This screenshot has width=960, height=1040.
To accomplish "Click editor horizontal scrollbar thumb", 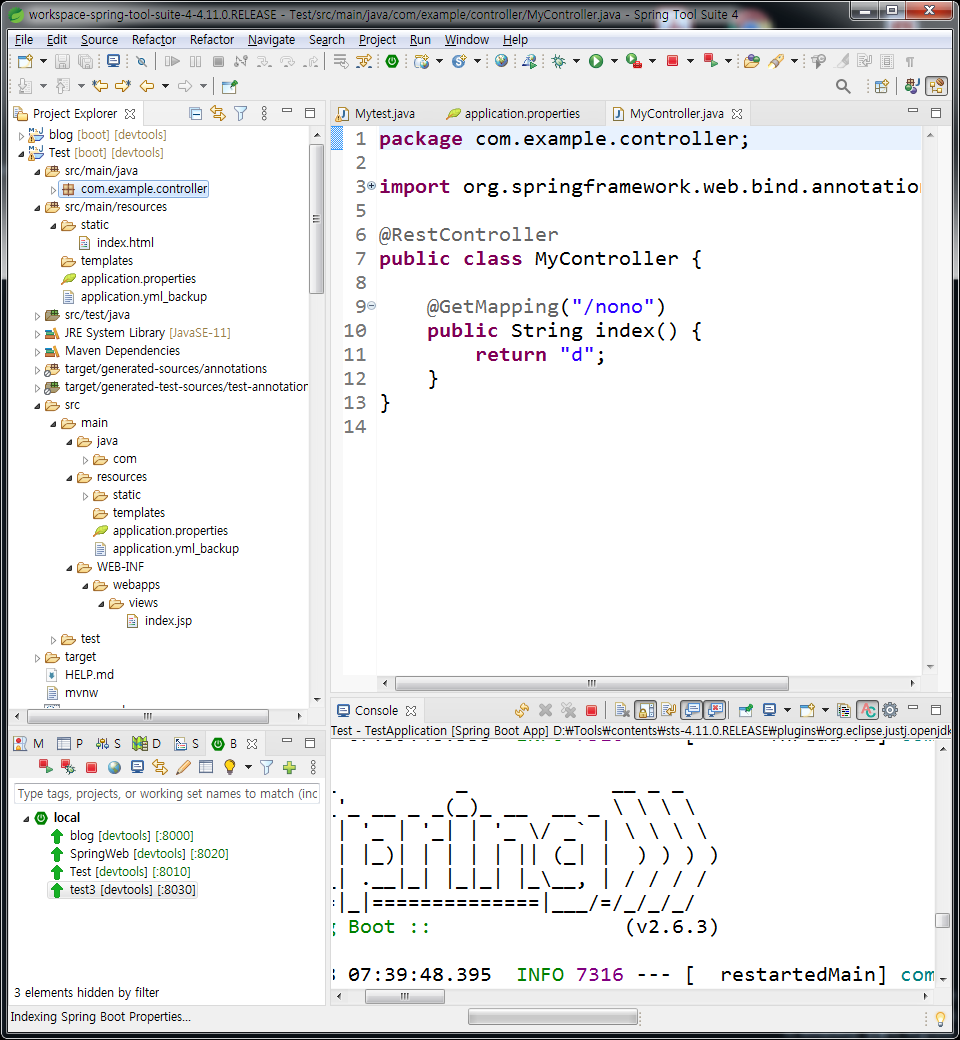I will click(x=592, y=683).
